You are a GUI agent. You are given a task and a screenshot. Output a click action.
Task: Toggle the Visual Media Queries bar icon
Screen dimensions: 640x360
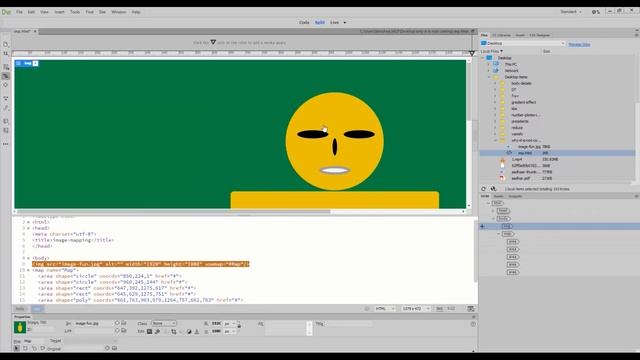[x=6, y=76]
